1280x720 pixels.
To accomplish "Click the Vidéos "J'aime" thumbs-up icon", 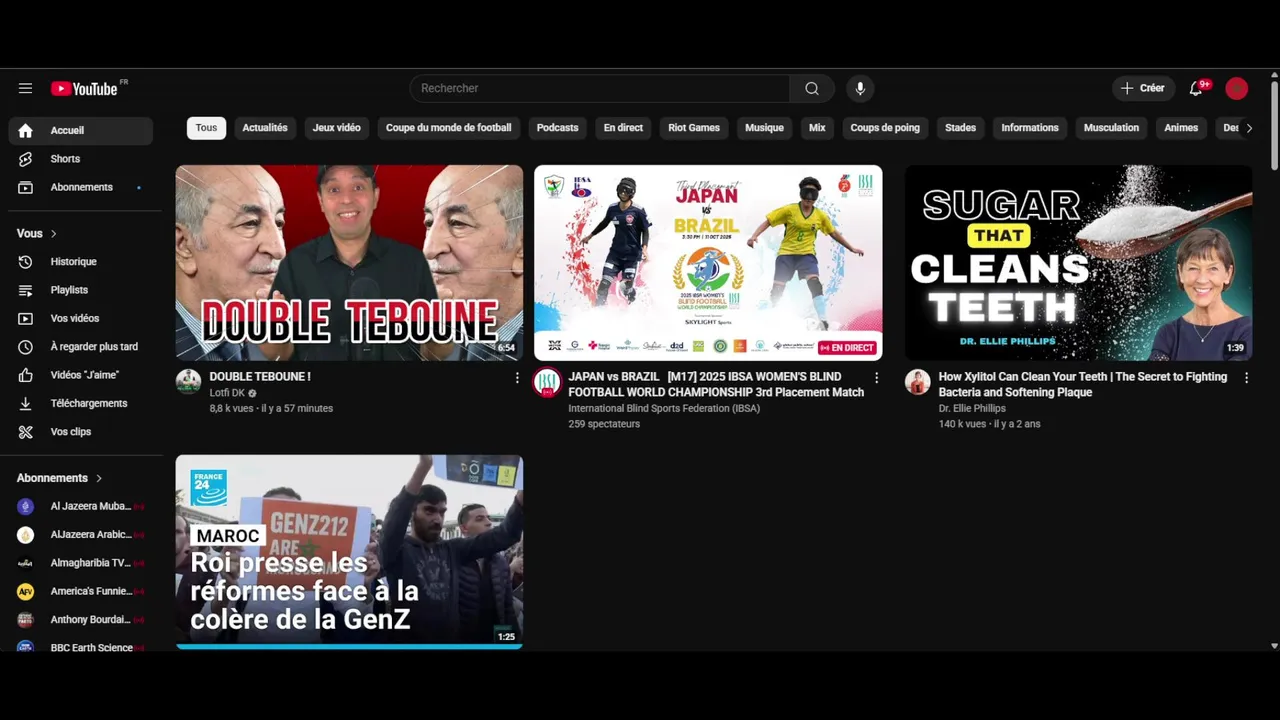I will click(25, 375).
